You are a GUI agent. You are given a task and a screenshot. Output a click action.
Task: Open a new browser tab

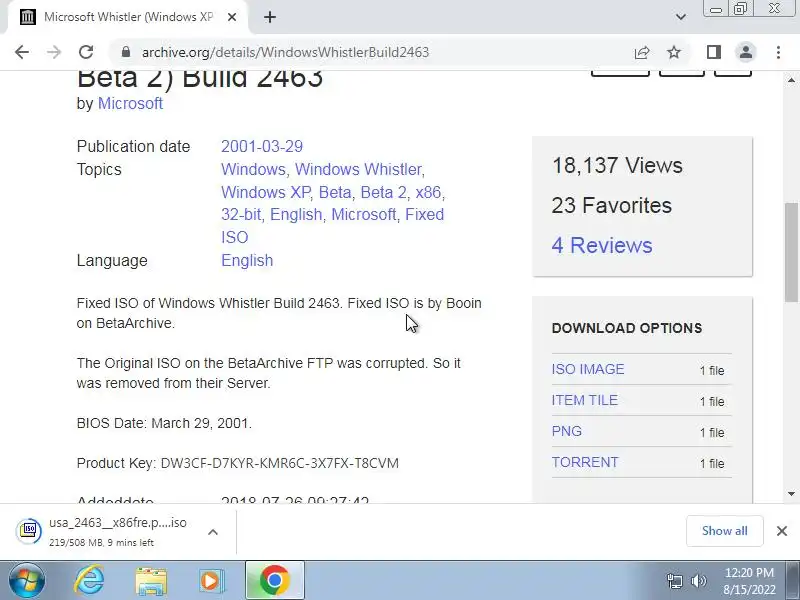(270, 17)
